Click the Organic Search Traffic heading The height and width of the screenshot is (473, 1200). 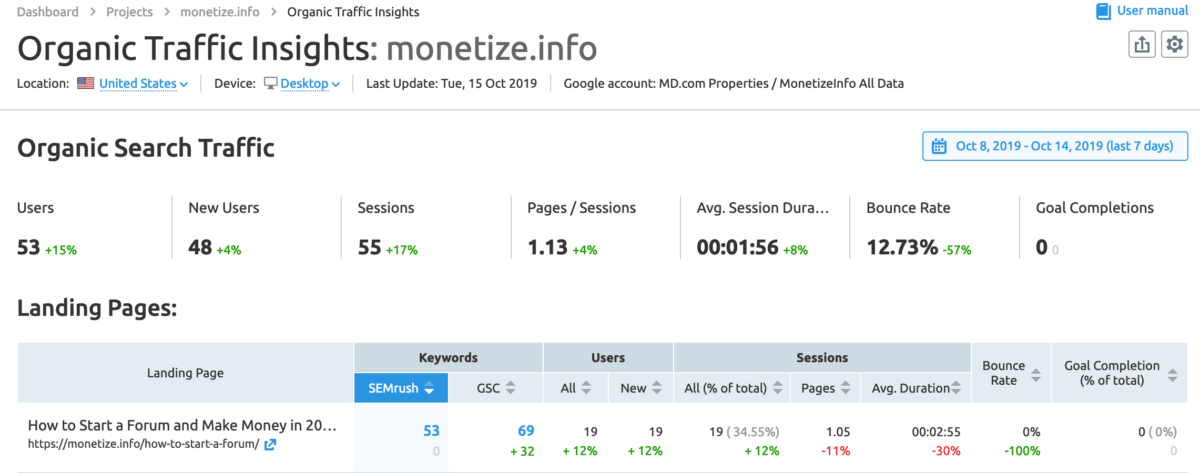click(x=146, y=149)
